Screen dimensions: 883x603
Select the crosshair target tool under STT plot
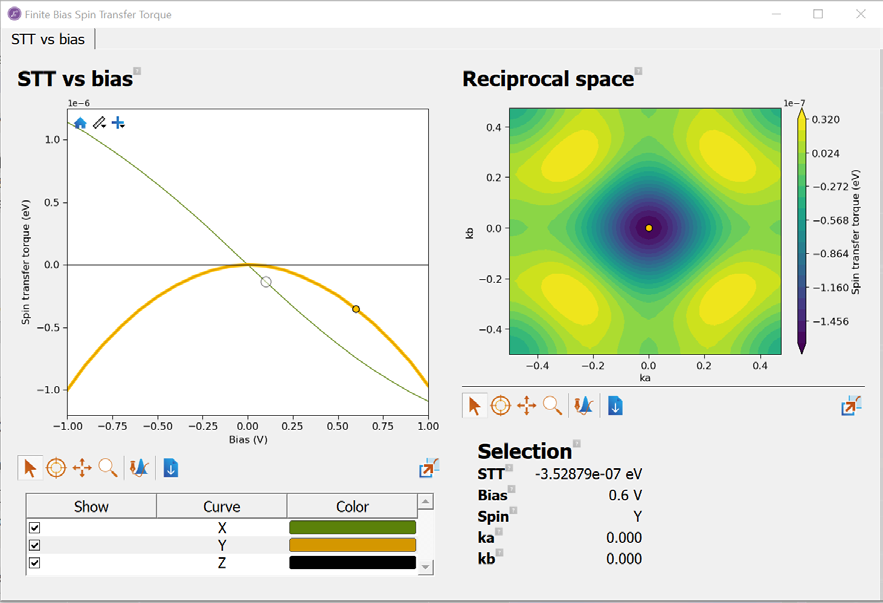click(x=56, y=468)
